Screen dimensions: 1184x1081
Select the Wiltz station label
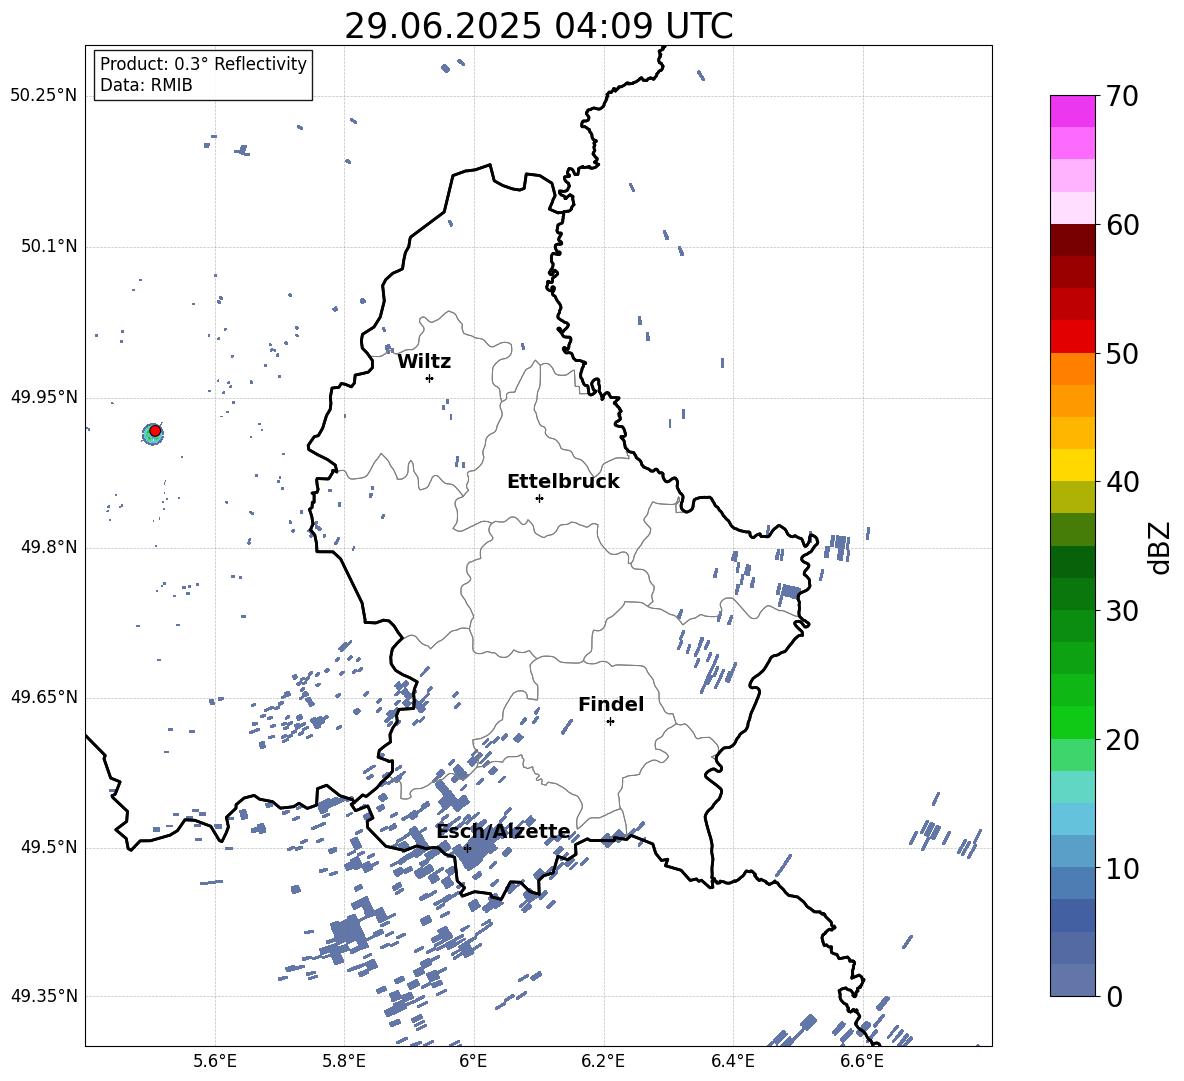coord(424,362)
